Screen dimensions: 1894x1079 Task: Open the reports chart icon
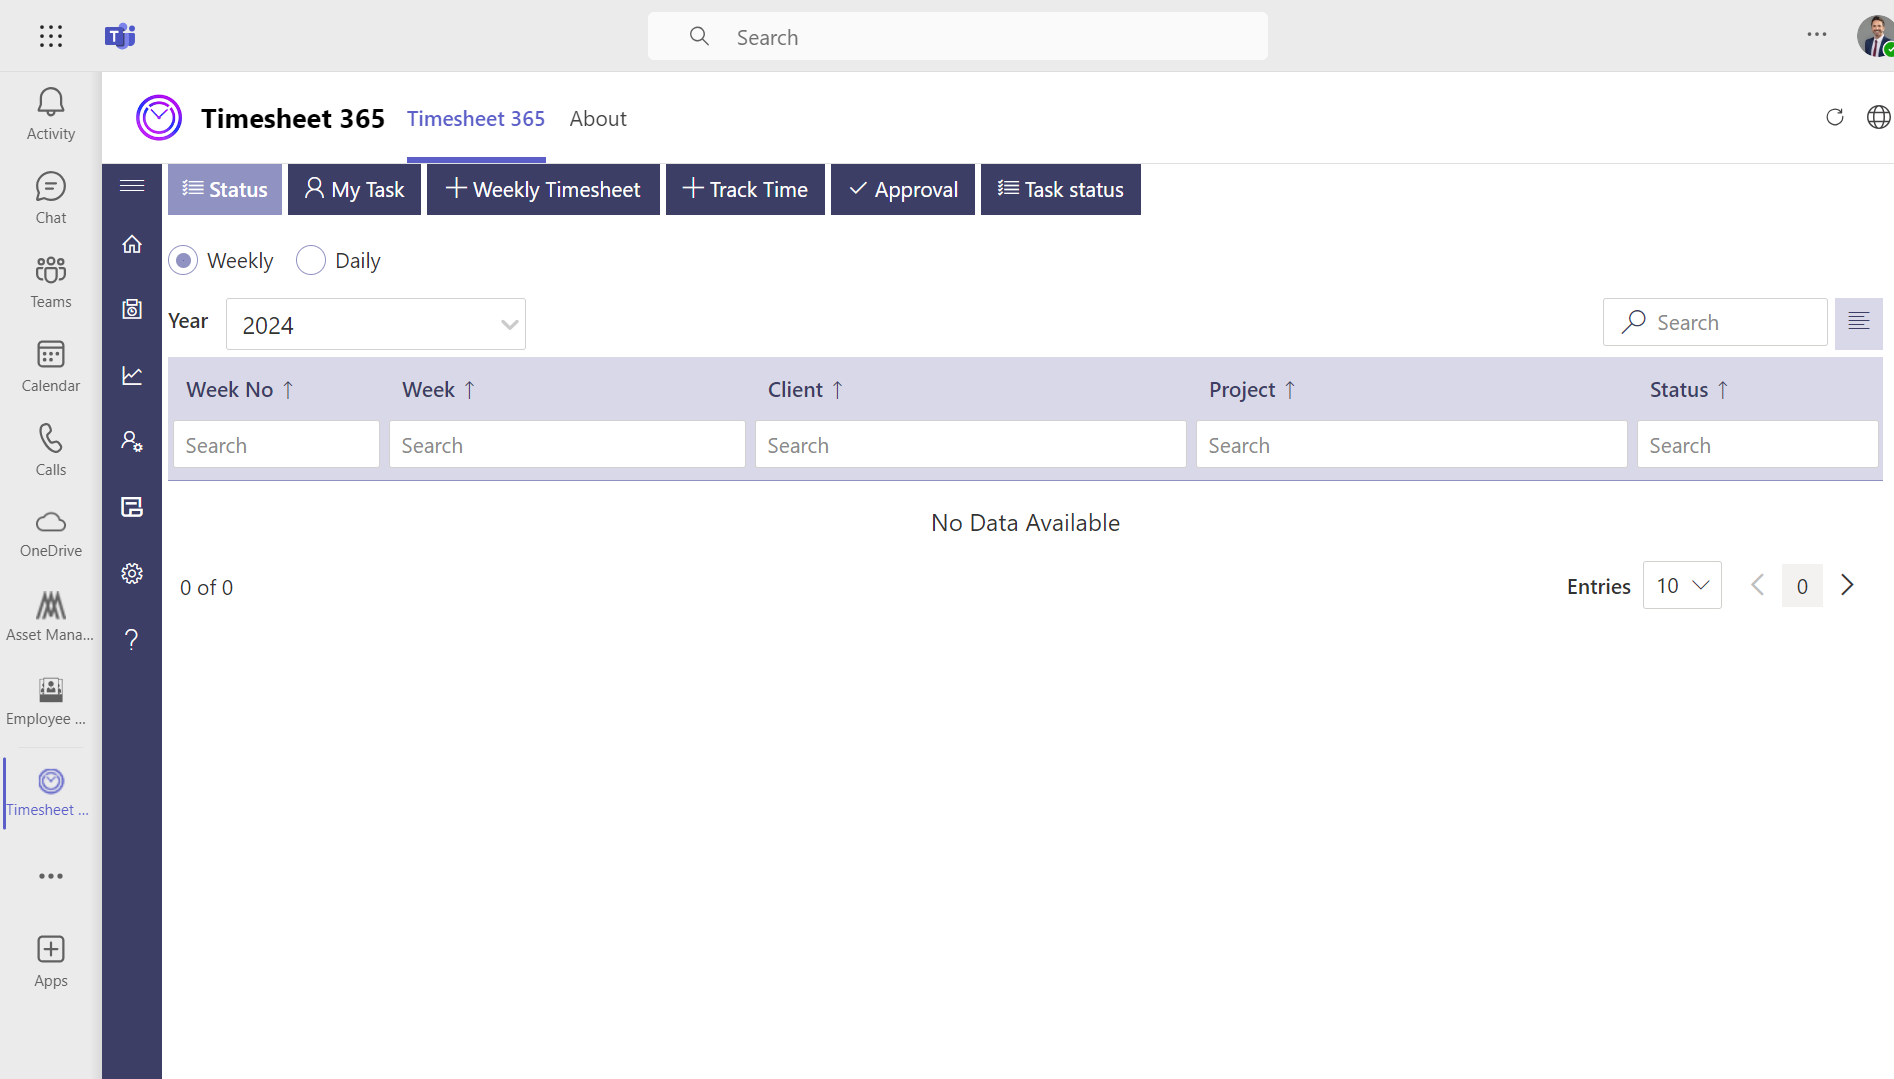click(x=132, y=375)
